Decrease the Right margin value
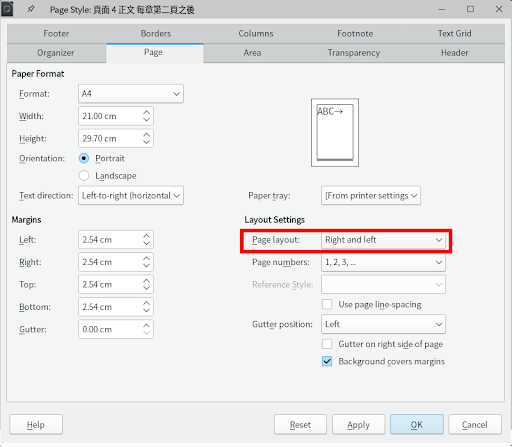The image size is (512, 447). pyautogui.click(x=147, y=266)
